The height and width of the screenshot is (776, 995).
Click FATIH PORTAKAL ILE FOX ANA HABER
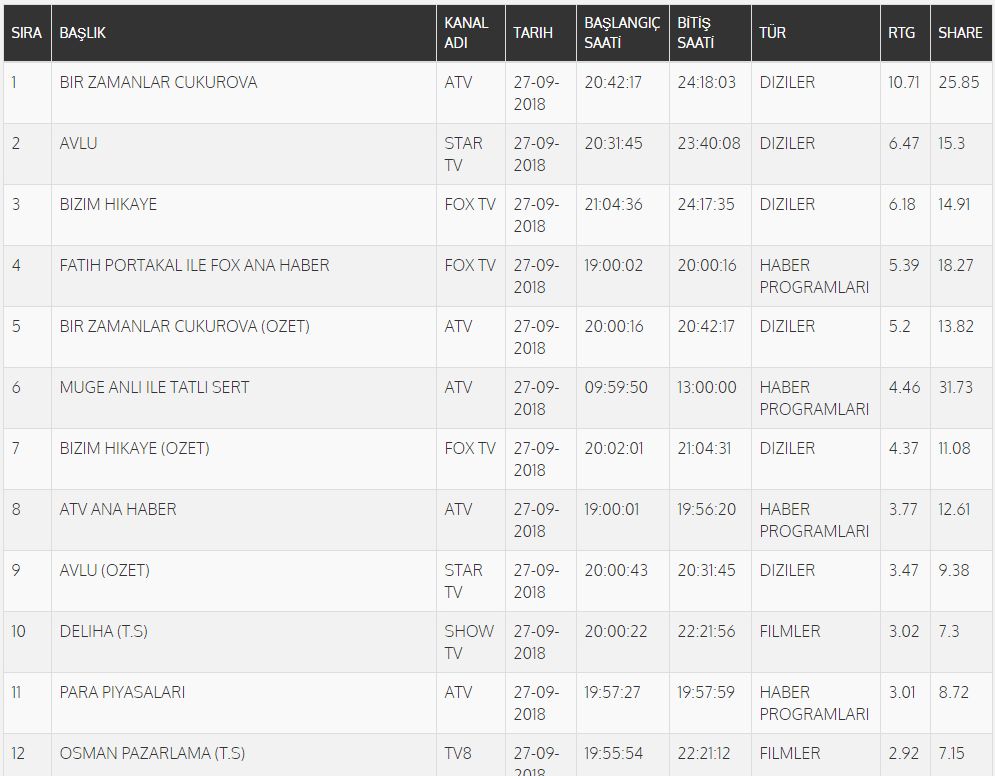pos(194,265)
